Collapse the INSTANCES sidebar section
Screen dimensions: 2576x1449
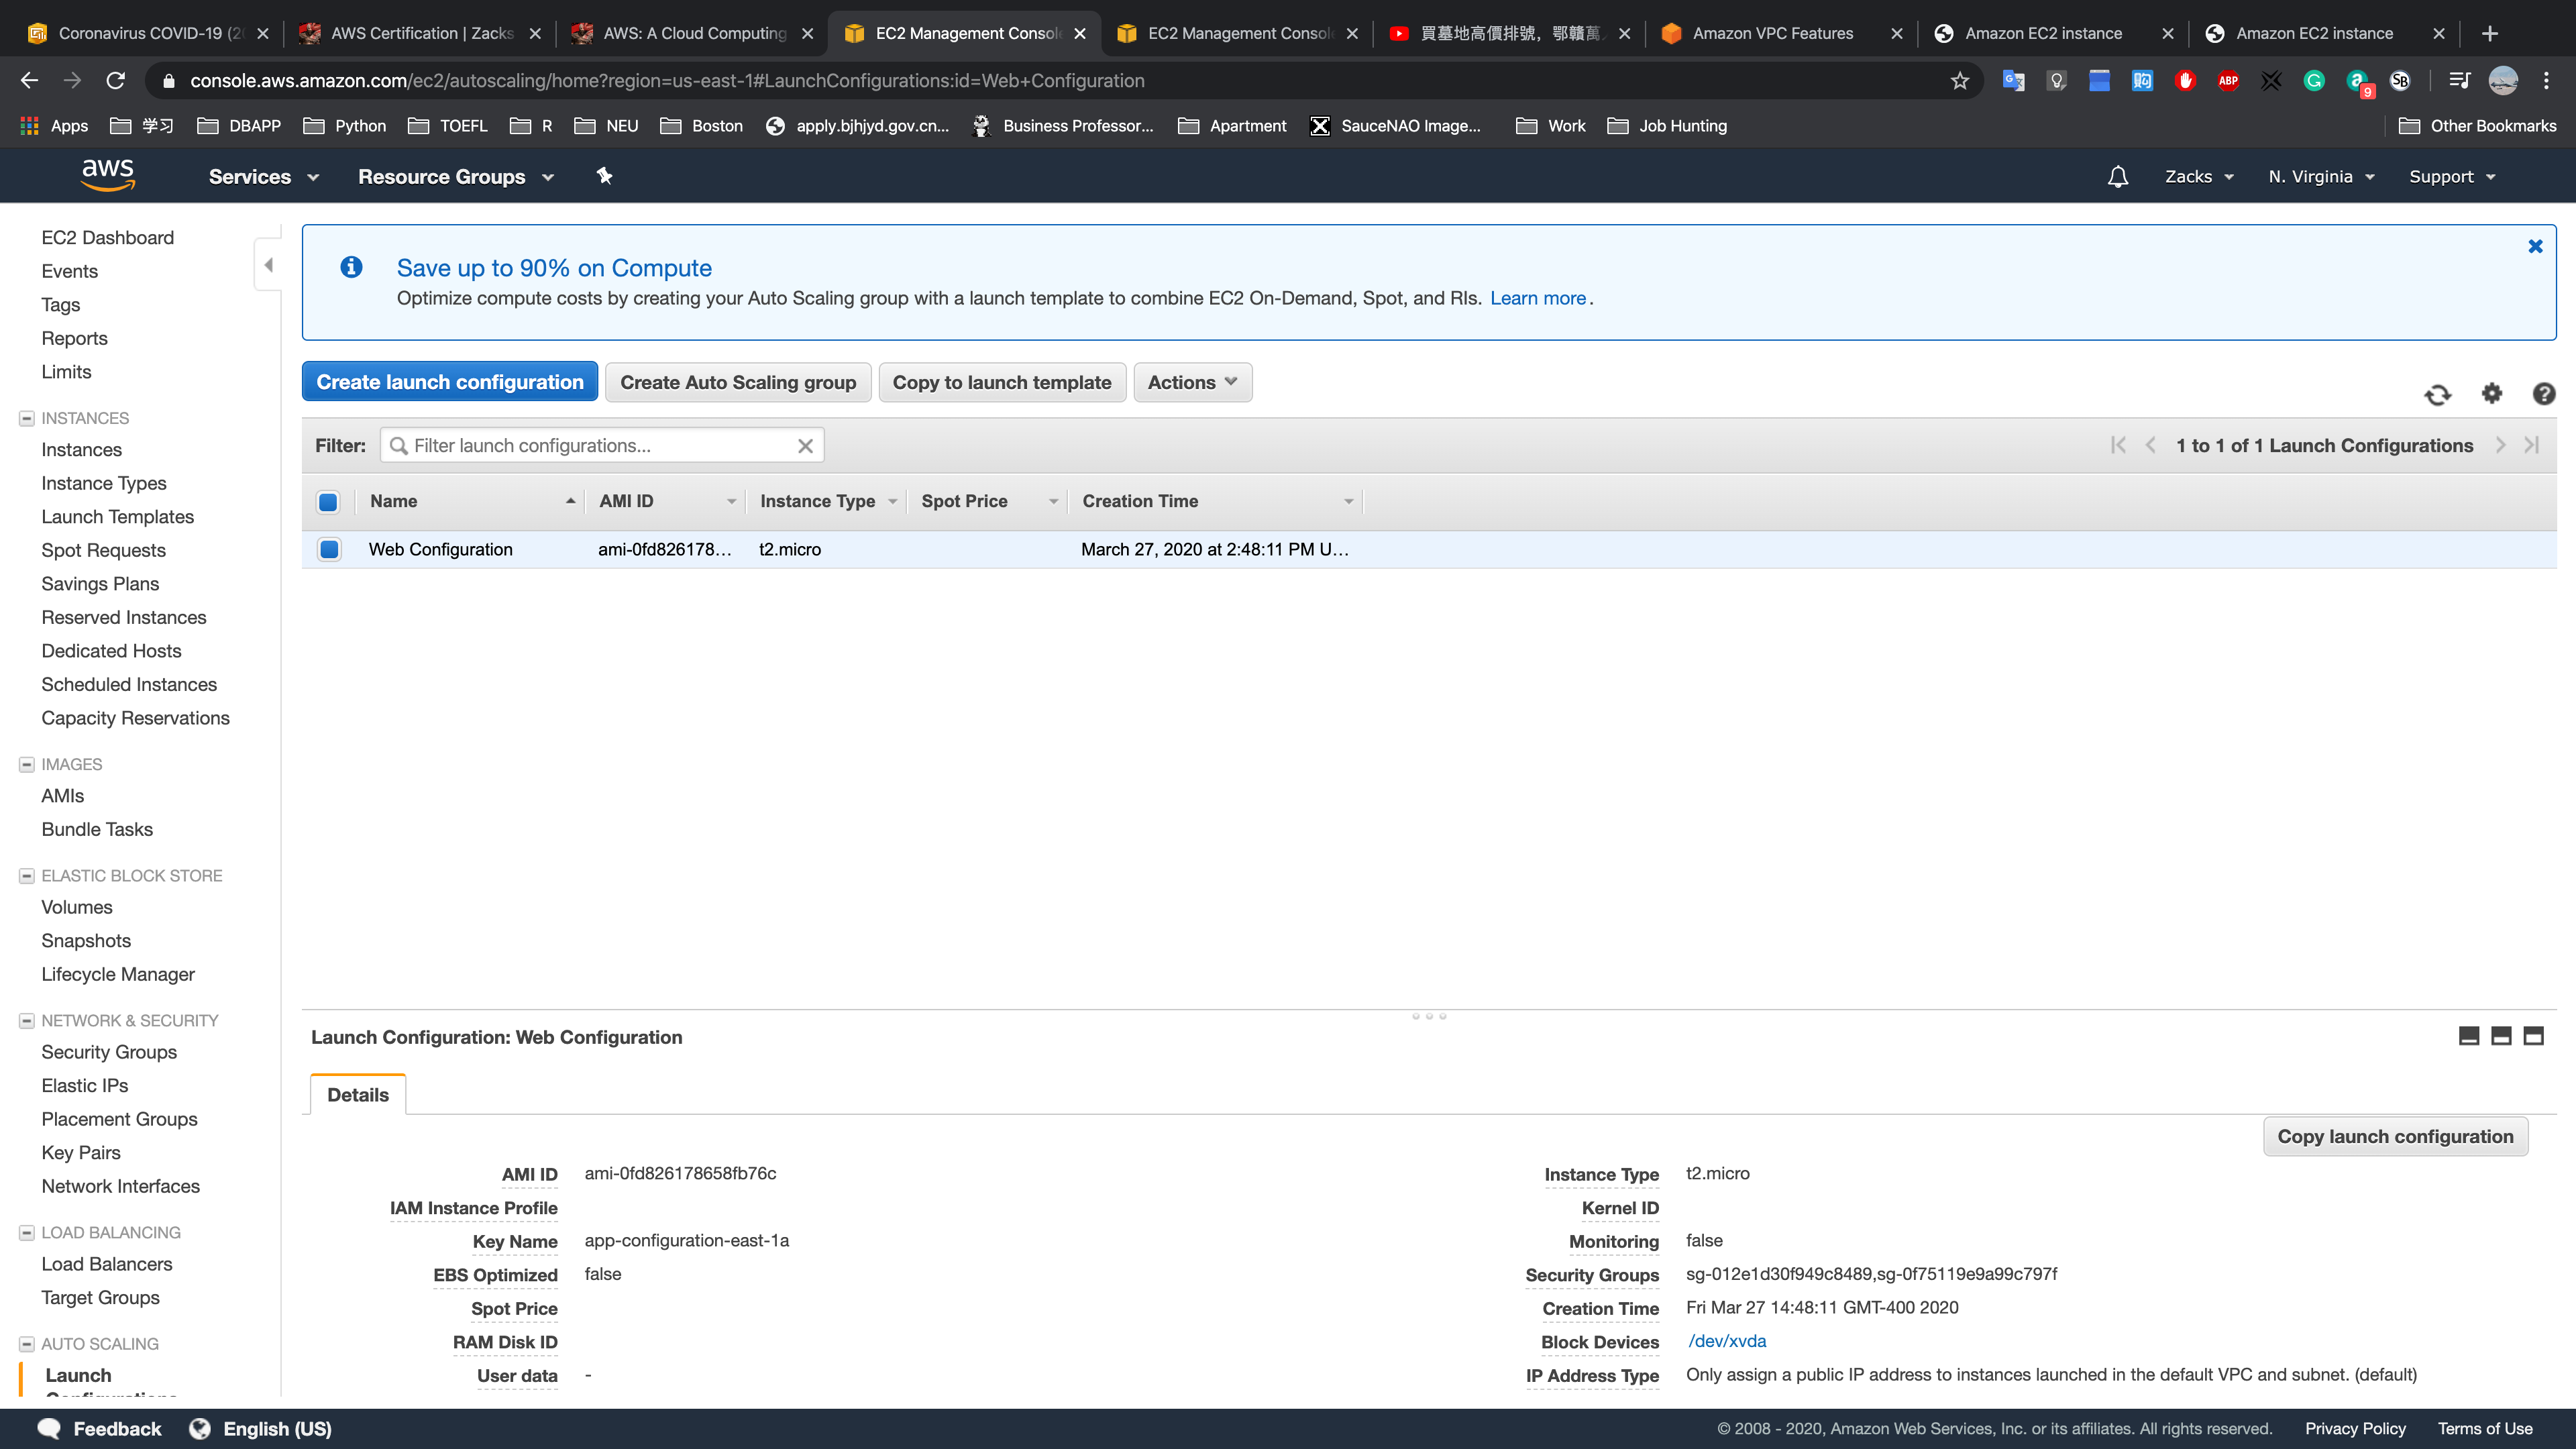pyautogui.click(x=27, y=418)
